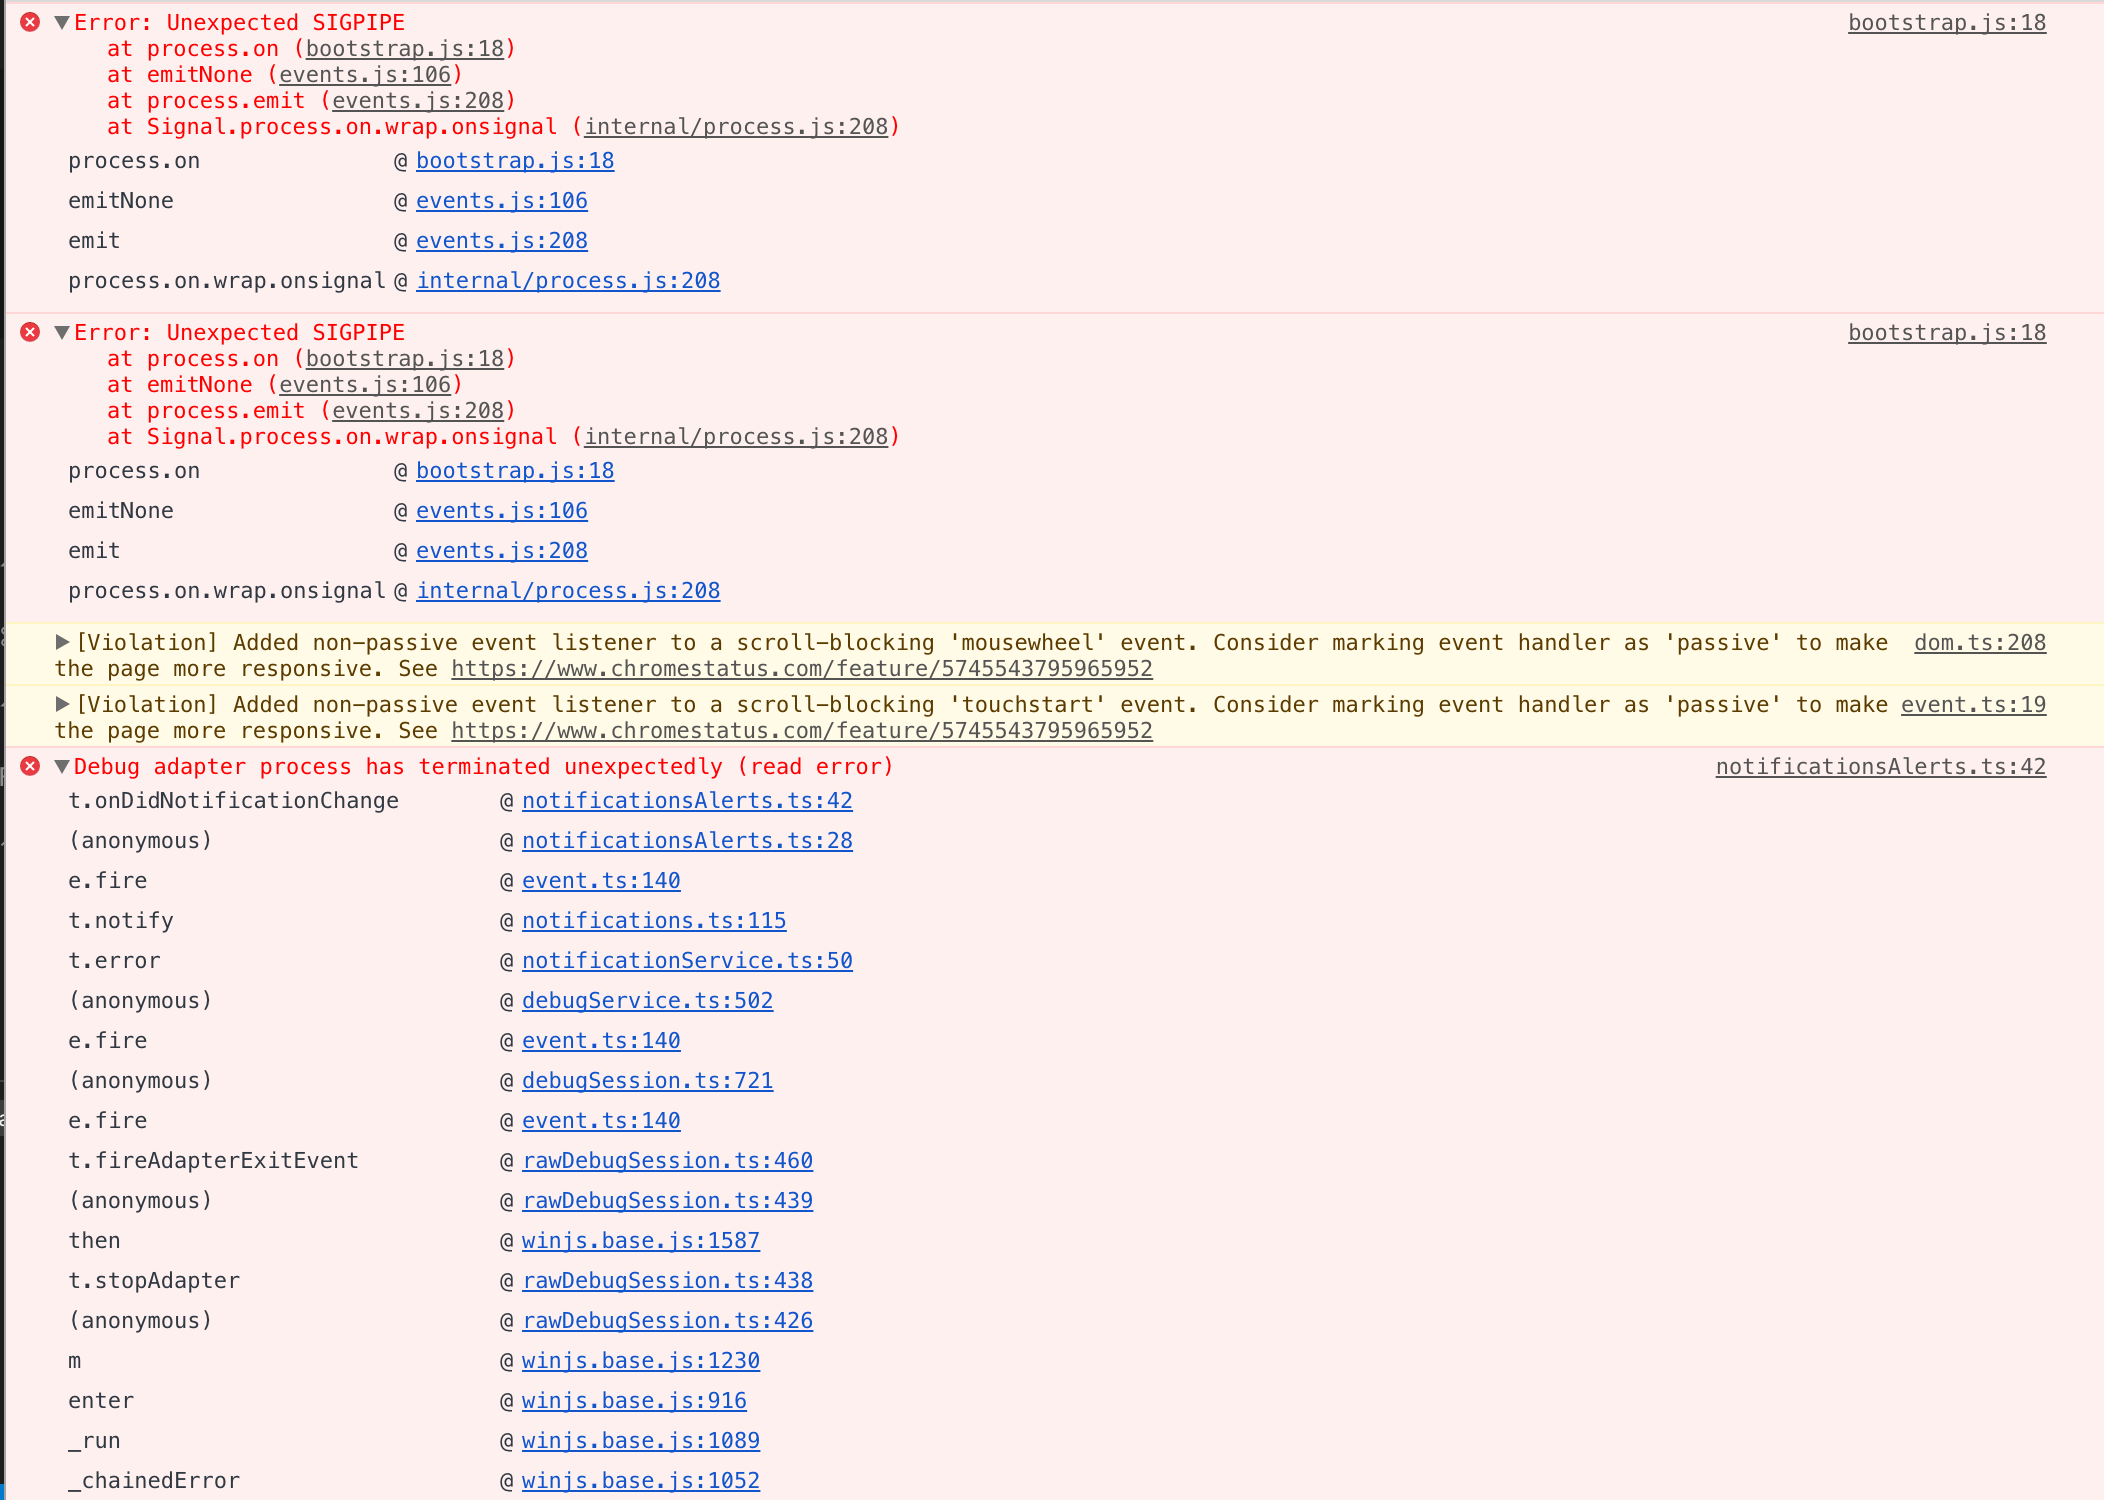Open notificationService.ts:50 from t.error frame

(687, 960)
